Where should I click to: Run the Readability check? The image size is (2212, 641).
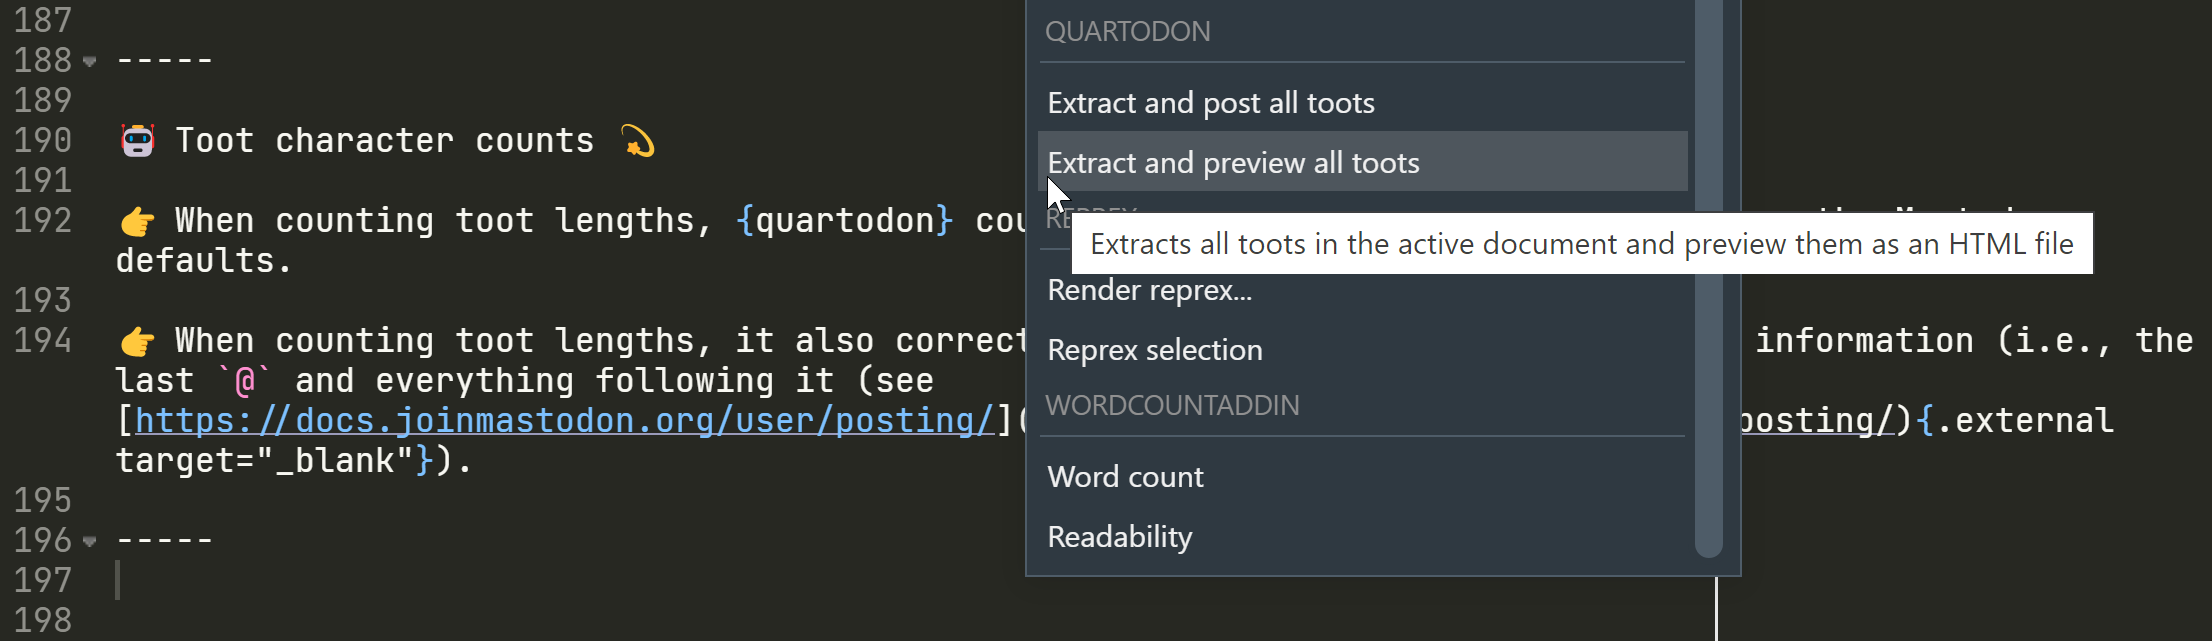[1119, 536]
